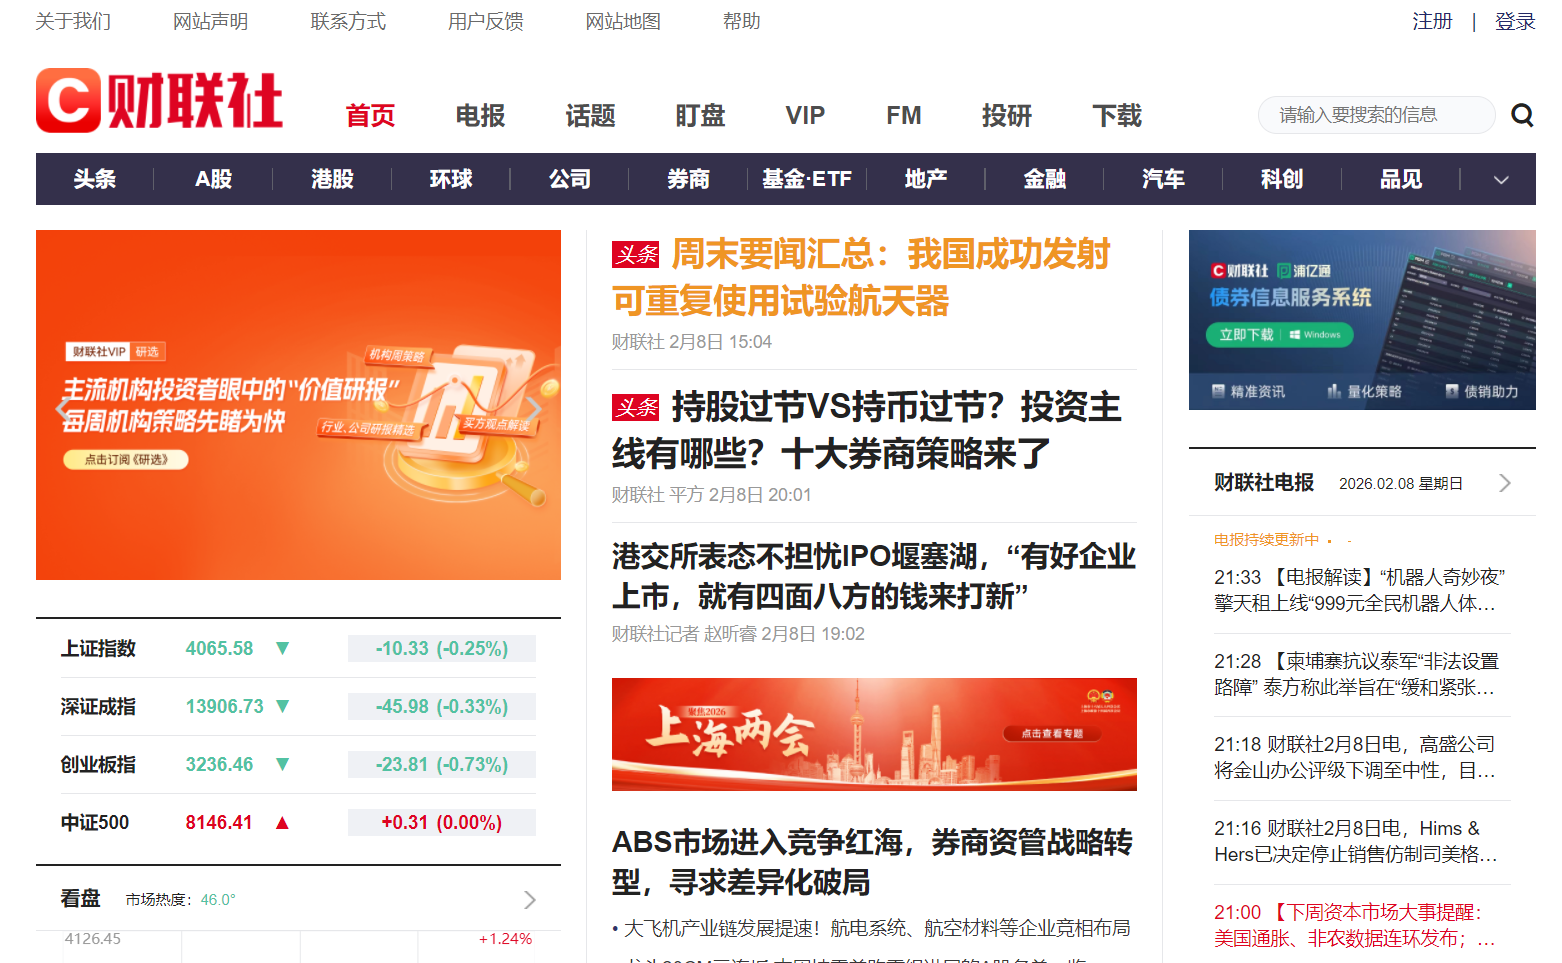1562x963 pixels.
Task: Open the 登录 link
Action: point(1514,21)
